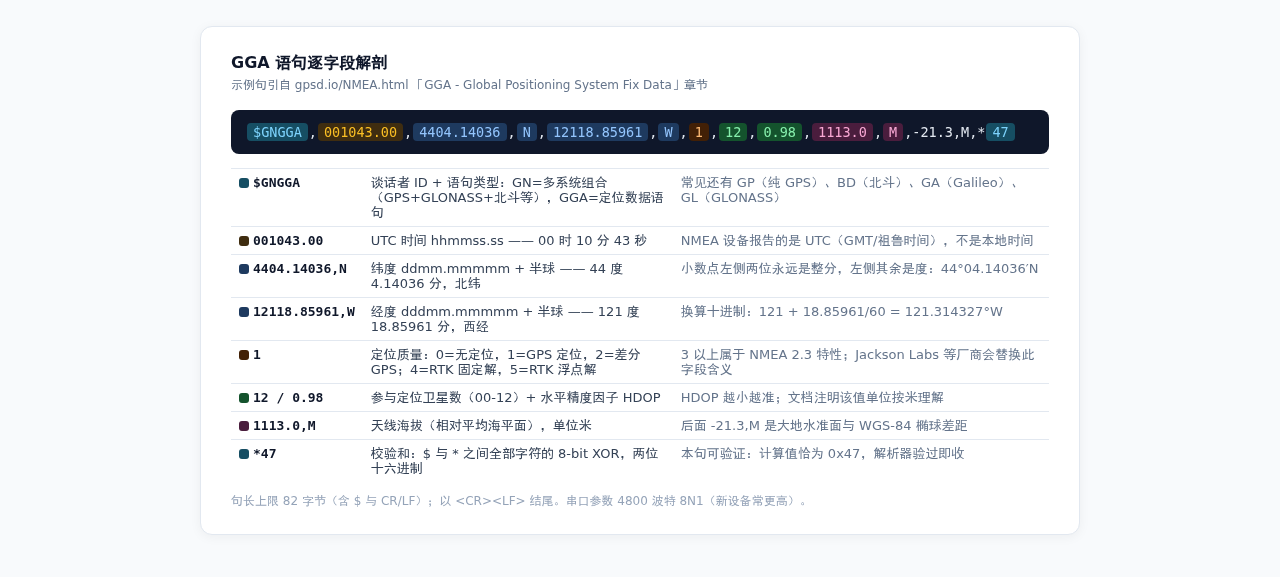Click the fix quality 1 token in sentence
Viewport: 1280px width, 577px height.
coord(699,132)
